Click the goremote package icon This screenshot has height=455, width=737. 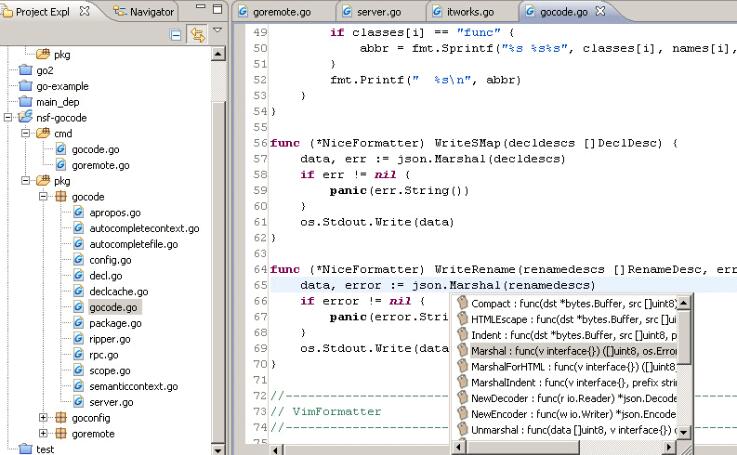61,433
